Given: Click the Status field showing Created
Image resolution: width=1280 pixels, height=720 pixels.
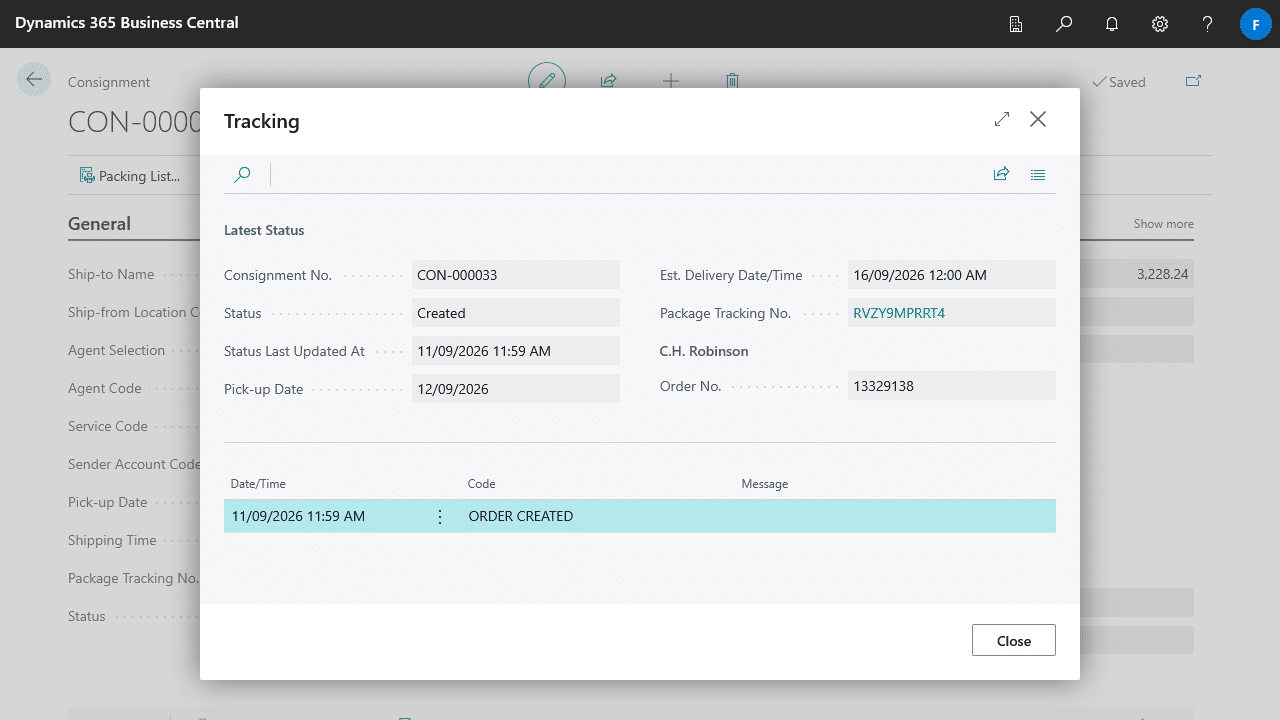Looking at the screenshot, I should point(516,313).
